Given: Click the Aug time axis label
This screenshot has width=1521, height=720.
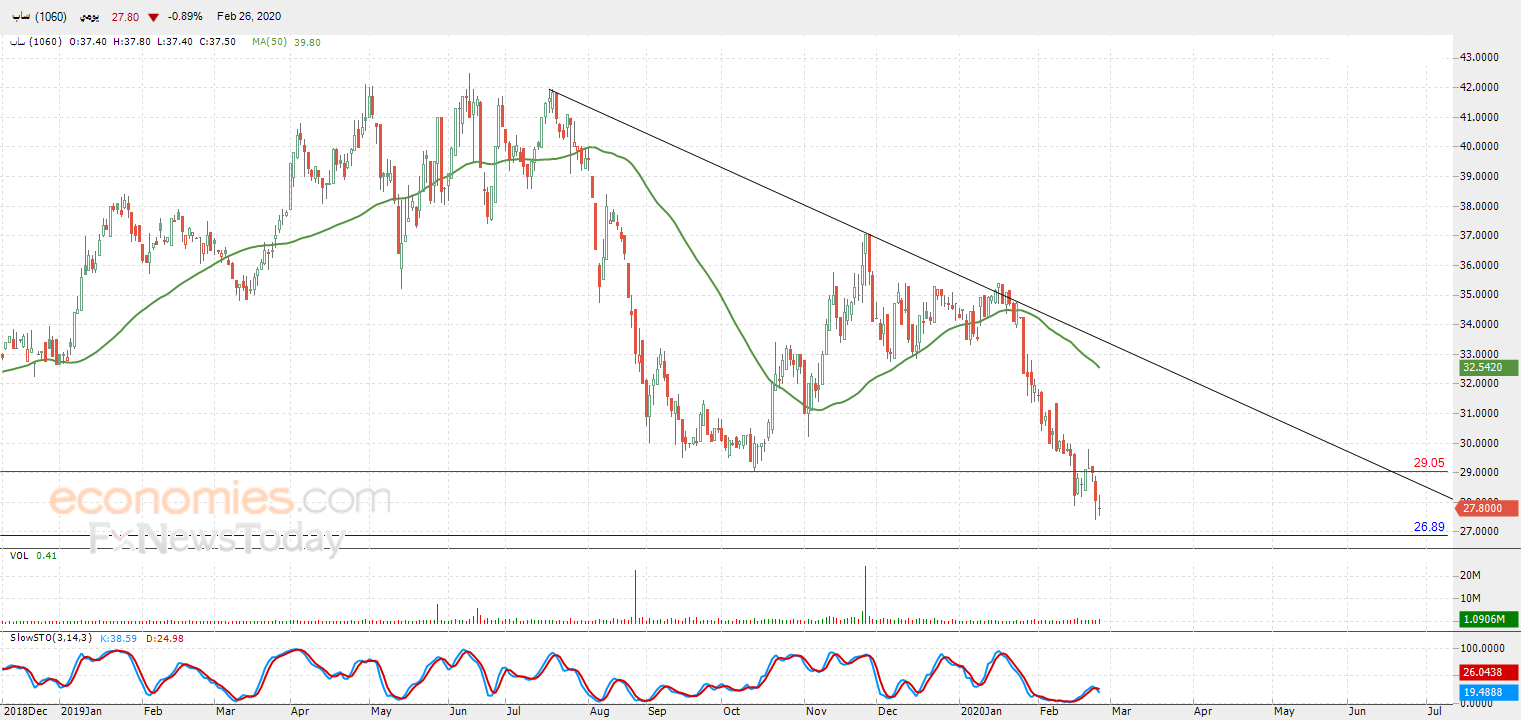Looking at the screenshot, I should point(599,711).
